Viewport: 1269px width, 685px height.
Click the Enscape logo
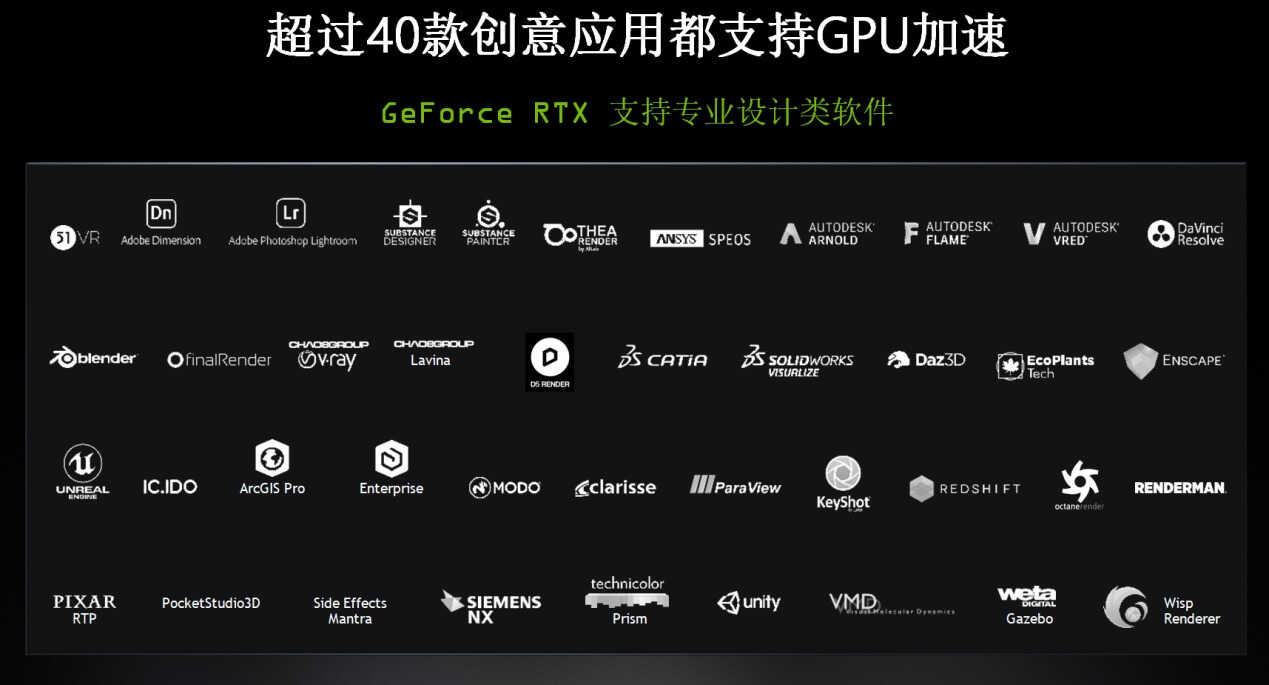pos(1174,361)
